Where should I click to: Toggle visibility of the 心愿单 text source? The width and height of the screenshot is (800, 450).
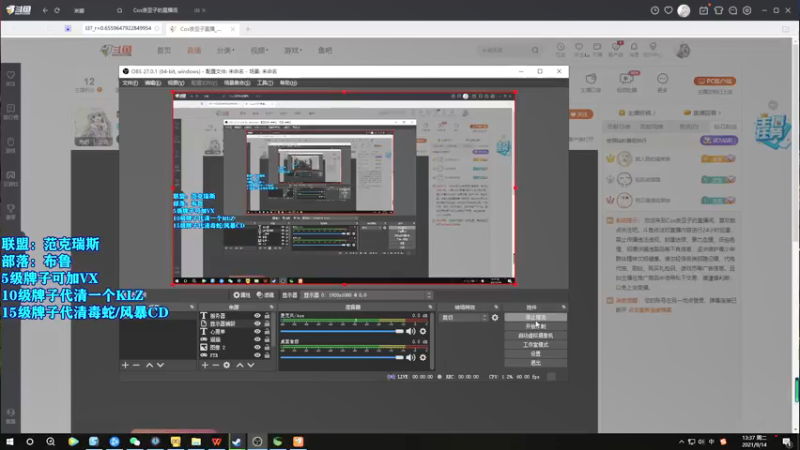[x=257, y=332]
